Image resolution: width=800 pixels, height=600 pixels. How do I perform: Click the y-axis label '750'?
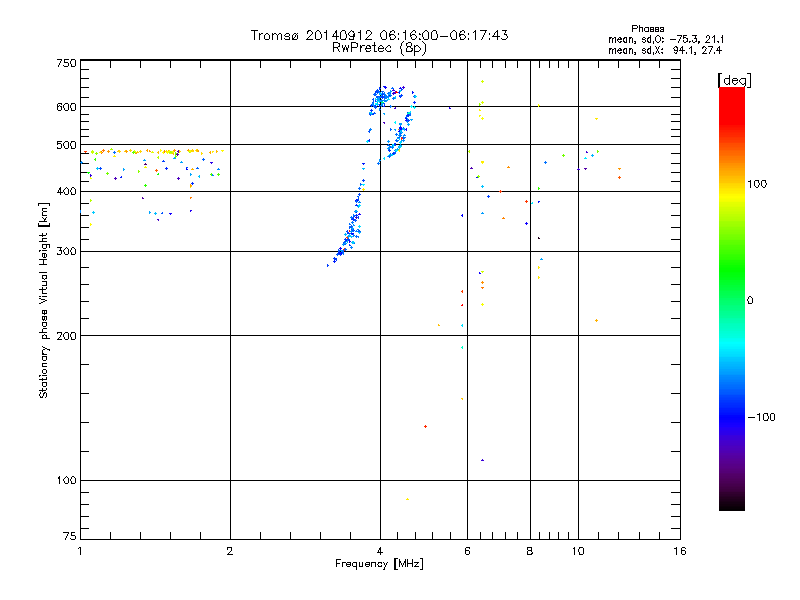[66, 63]
